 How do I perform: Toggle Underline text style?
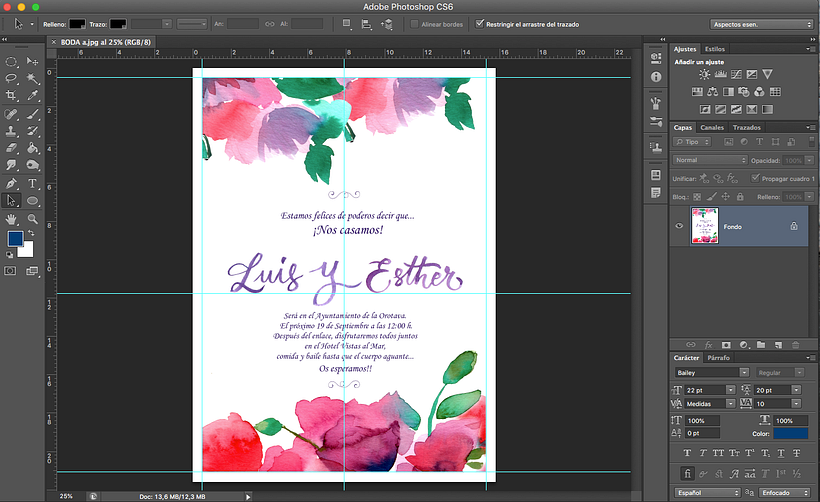click(x=781, y=453)
